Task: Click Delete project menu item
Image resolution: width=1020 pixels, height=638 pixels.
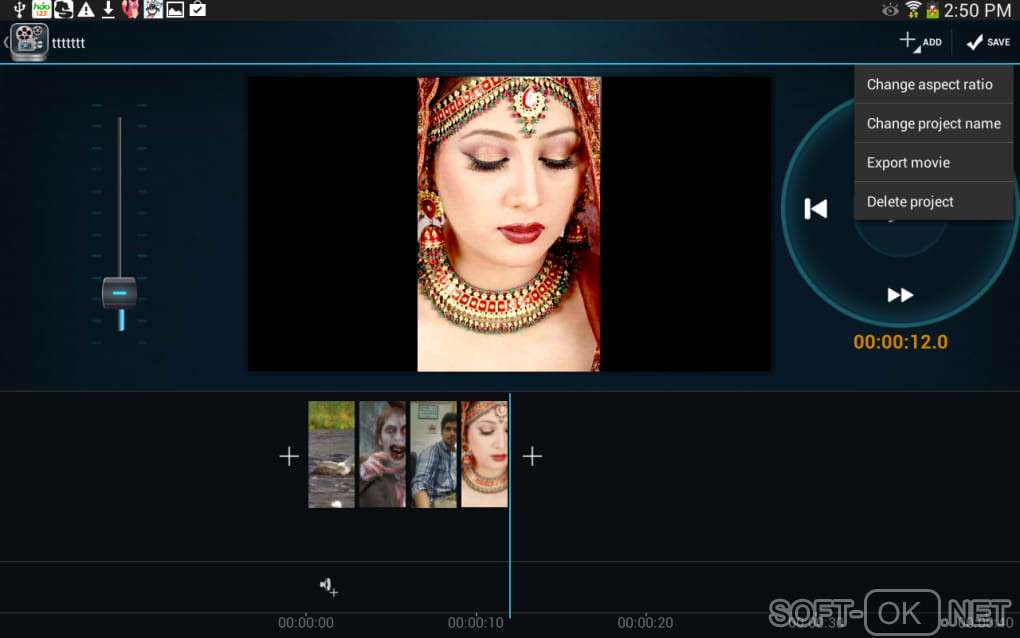Action: click(x=910, y=202)
